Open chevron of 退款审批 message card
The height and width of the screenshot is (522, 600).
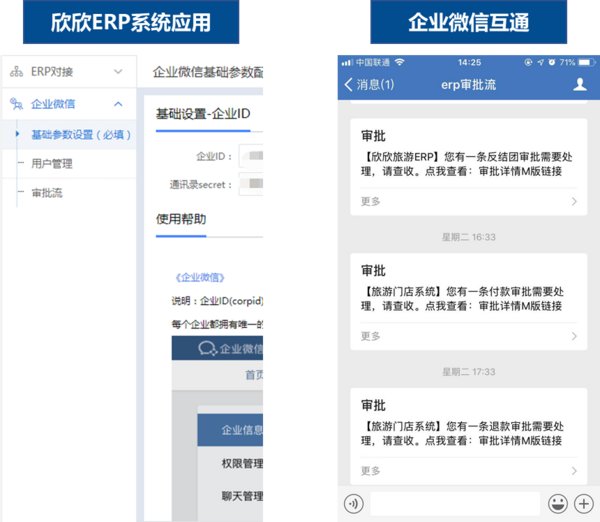574,471
